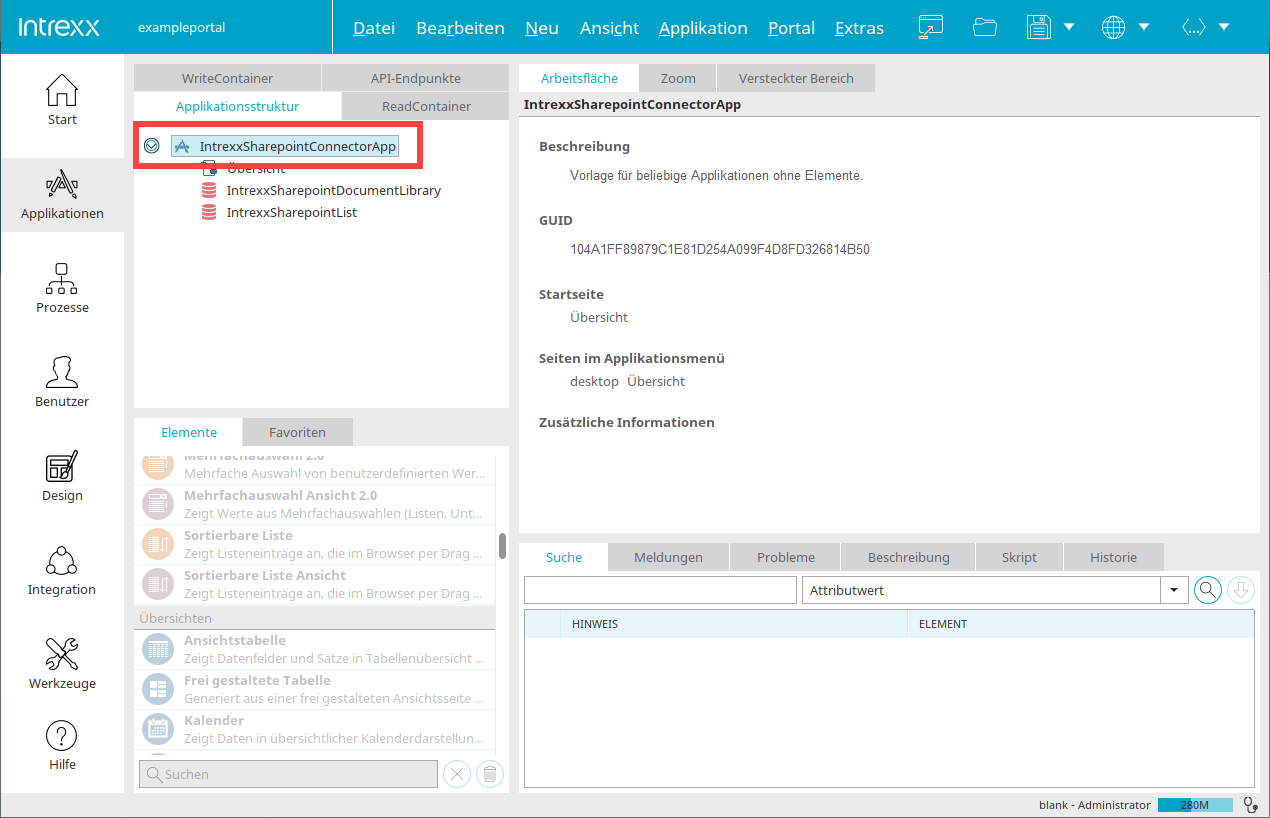Open the Applikationen module
This screenshot has height=818, width=1270.
pos(62,194)
